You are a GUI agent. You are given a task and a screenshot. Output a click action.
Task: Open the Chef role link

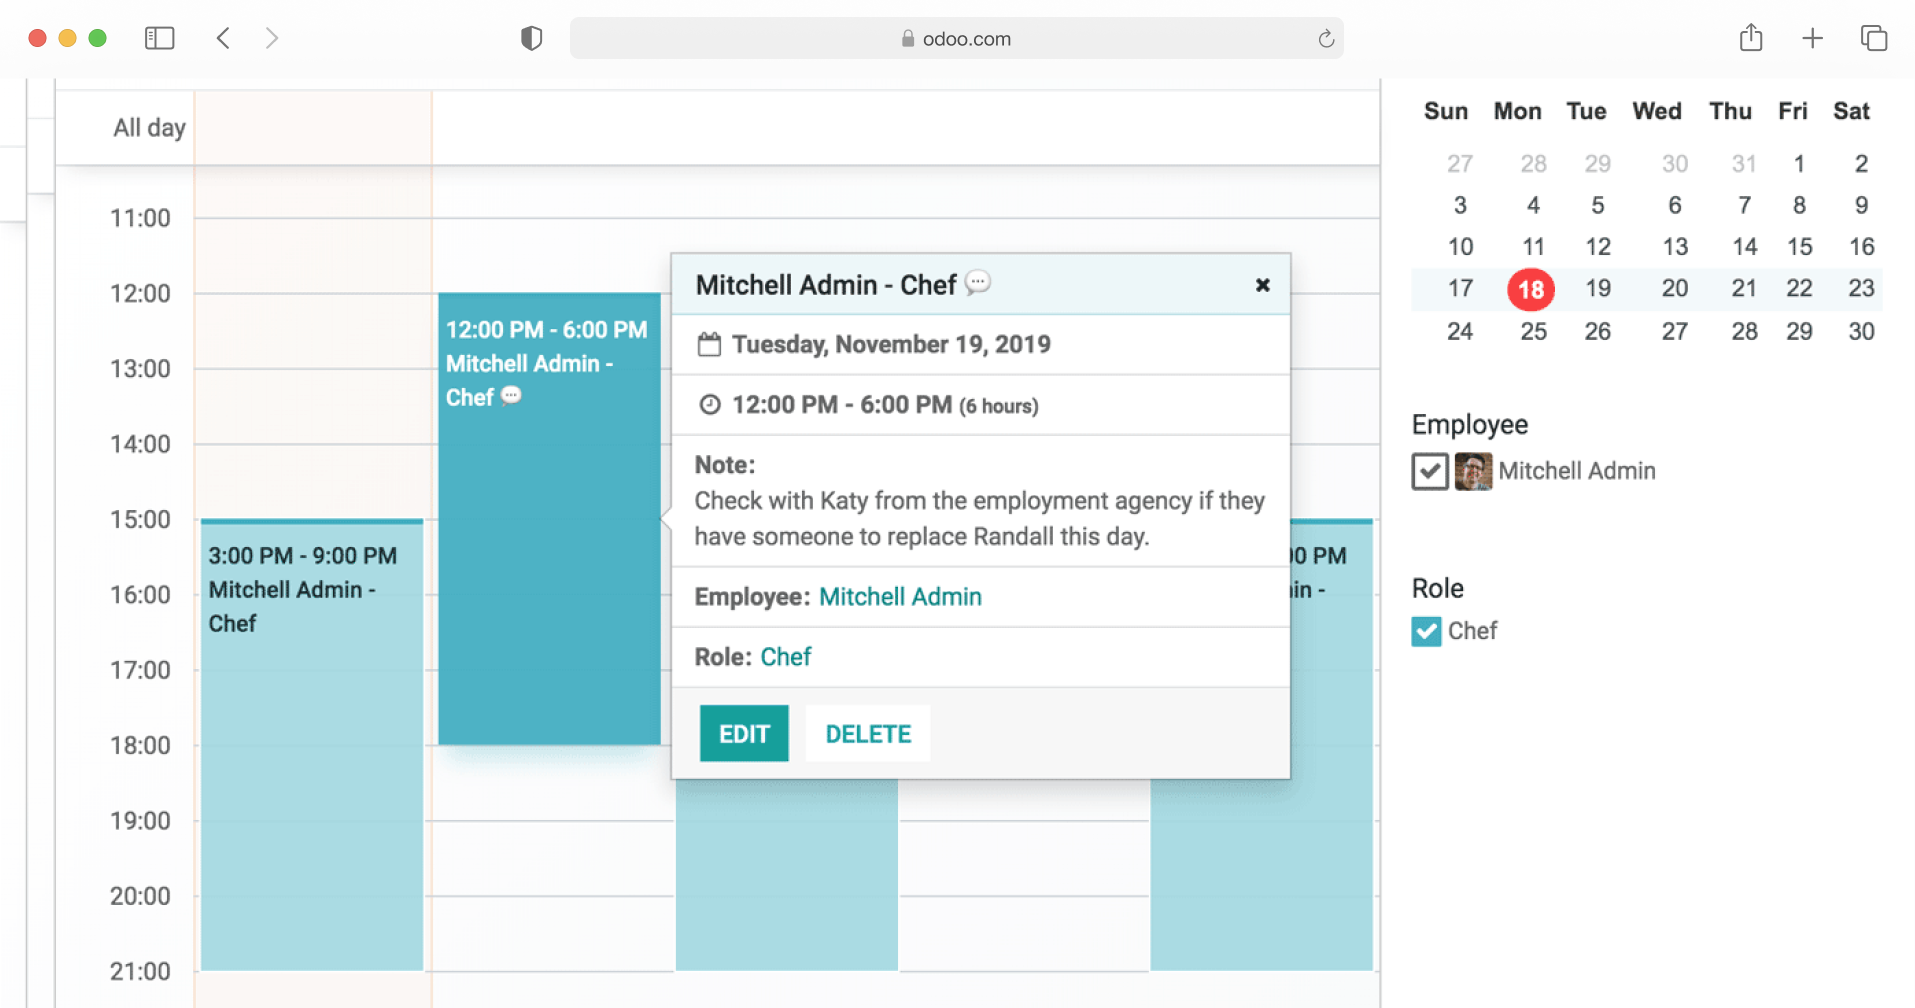pyautogui.click(x=786, y=657)
